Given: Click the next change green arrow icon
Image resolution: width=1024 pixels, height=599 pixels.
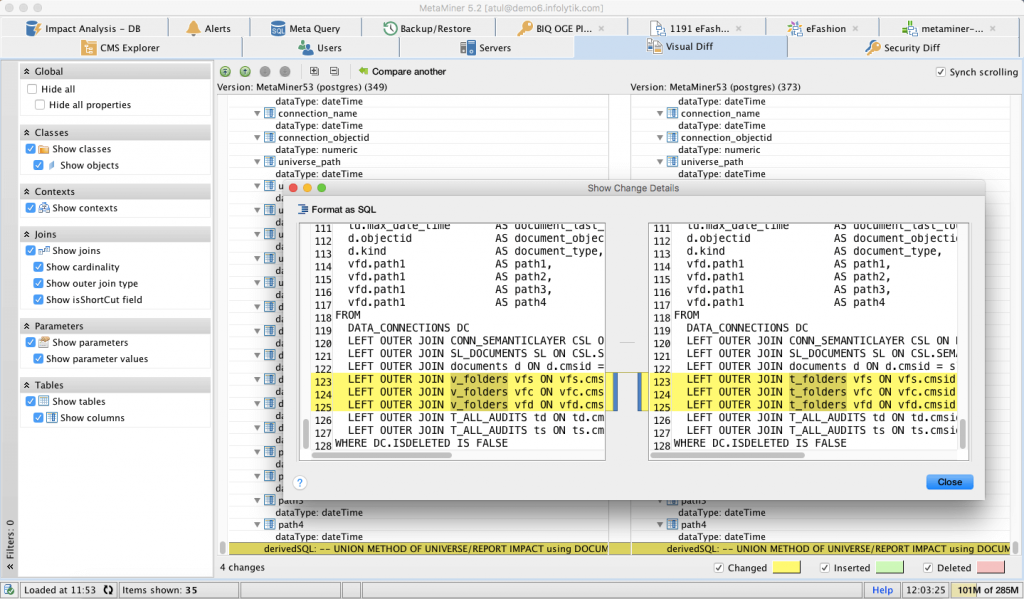Looking at the screenshot, I should point(245,71).
